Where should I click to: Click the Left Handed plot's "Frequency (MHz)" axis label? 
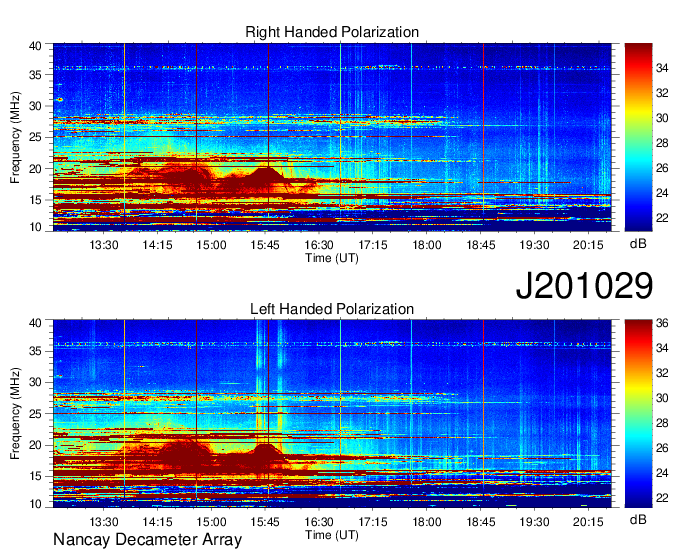(15, 414)
